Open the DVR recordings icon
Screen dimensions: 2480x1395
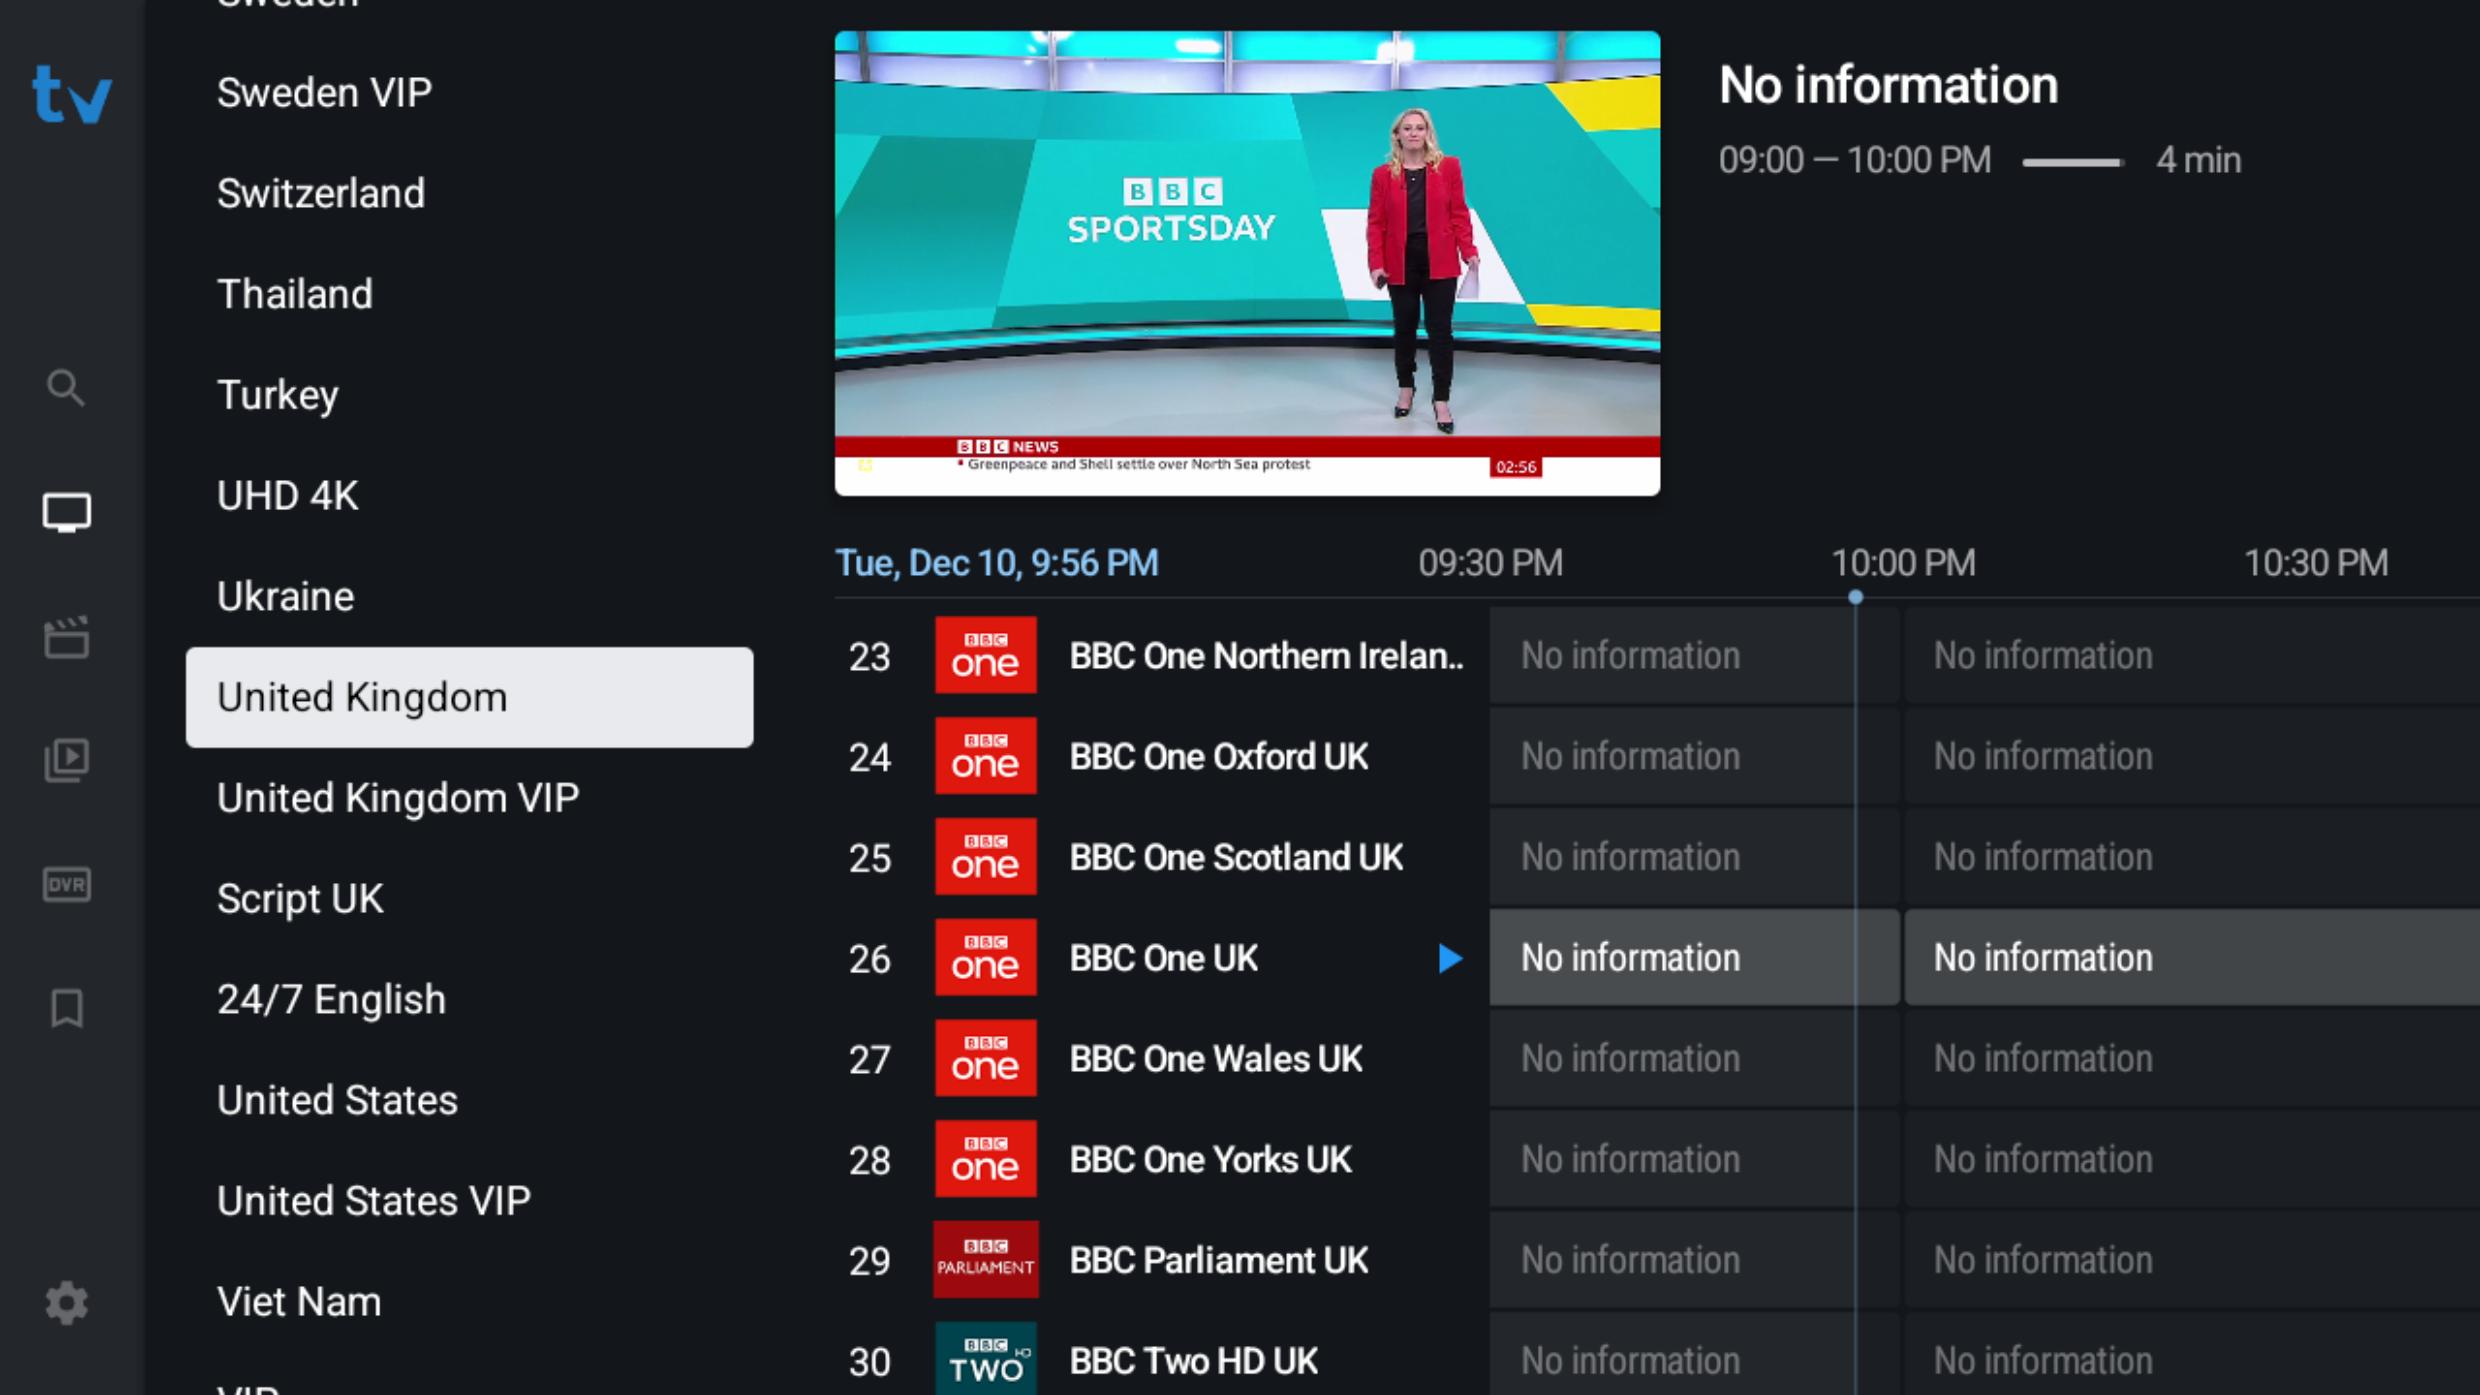point(66,884)
